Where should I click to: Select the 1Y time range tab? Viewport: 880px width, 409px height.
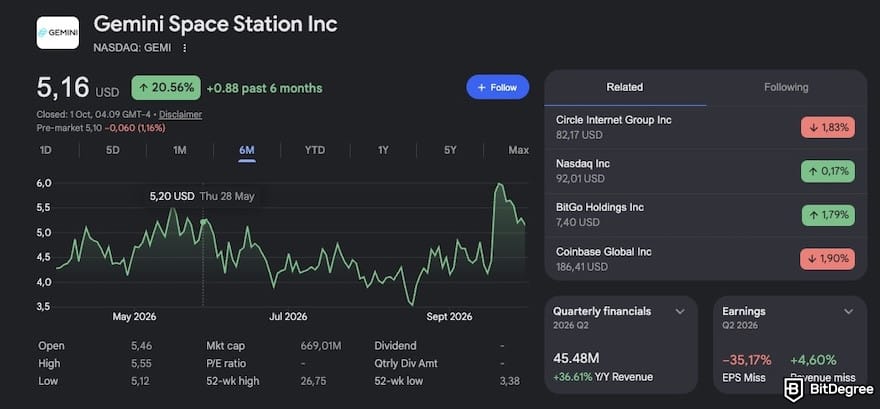[383, 150]
